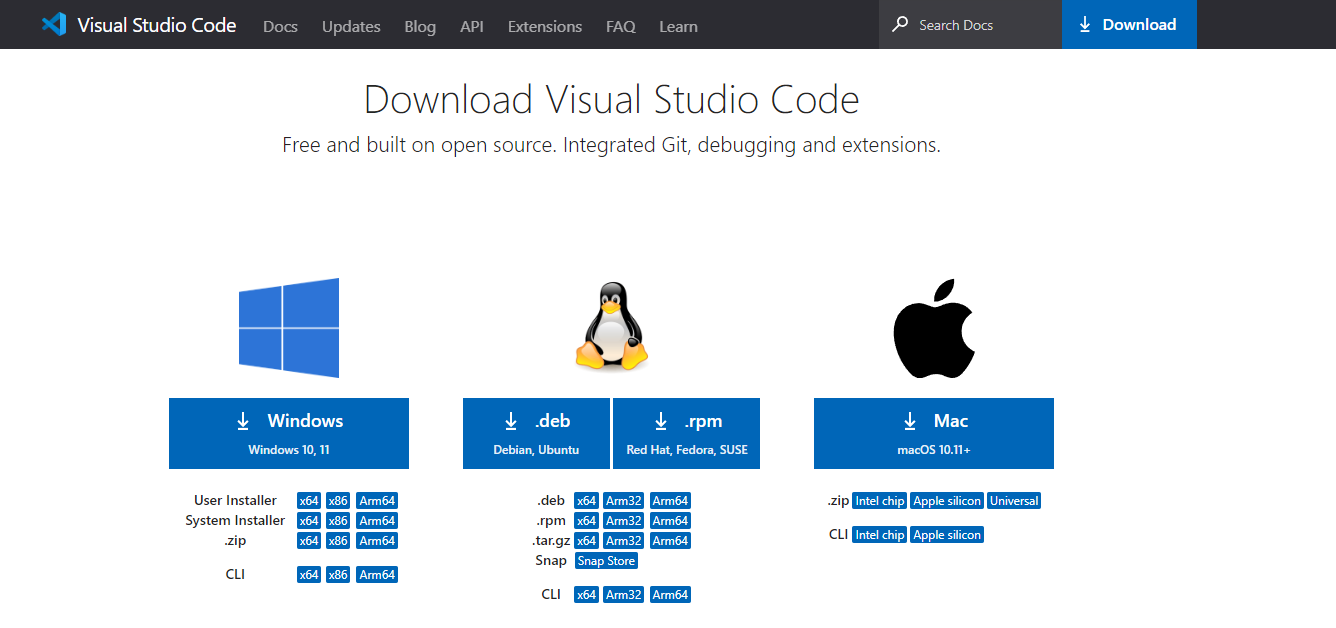Screen dimensions: 1336x628
Task: Select x64 for Linux .rpm row
Action: coord(586,521)
